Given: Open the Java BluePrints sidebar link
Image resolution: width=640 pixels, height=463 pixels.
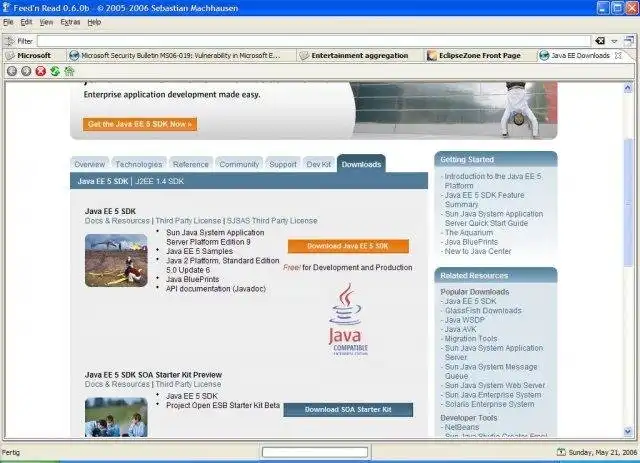Looking at the screenshot, I should click(x=471, y=242).
